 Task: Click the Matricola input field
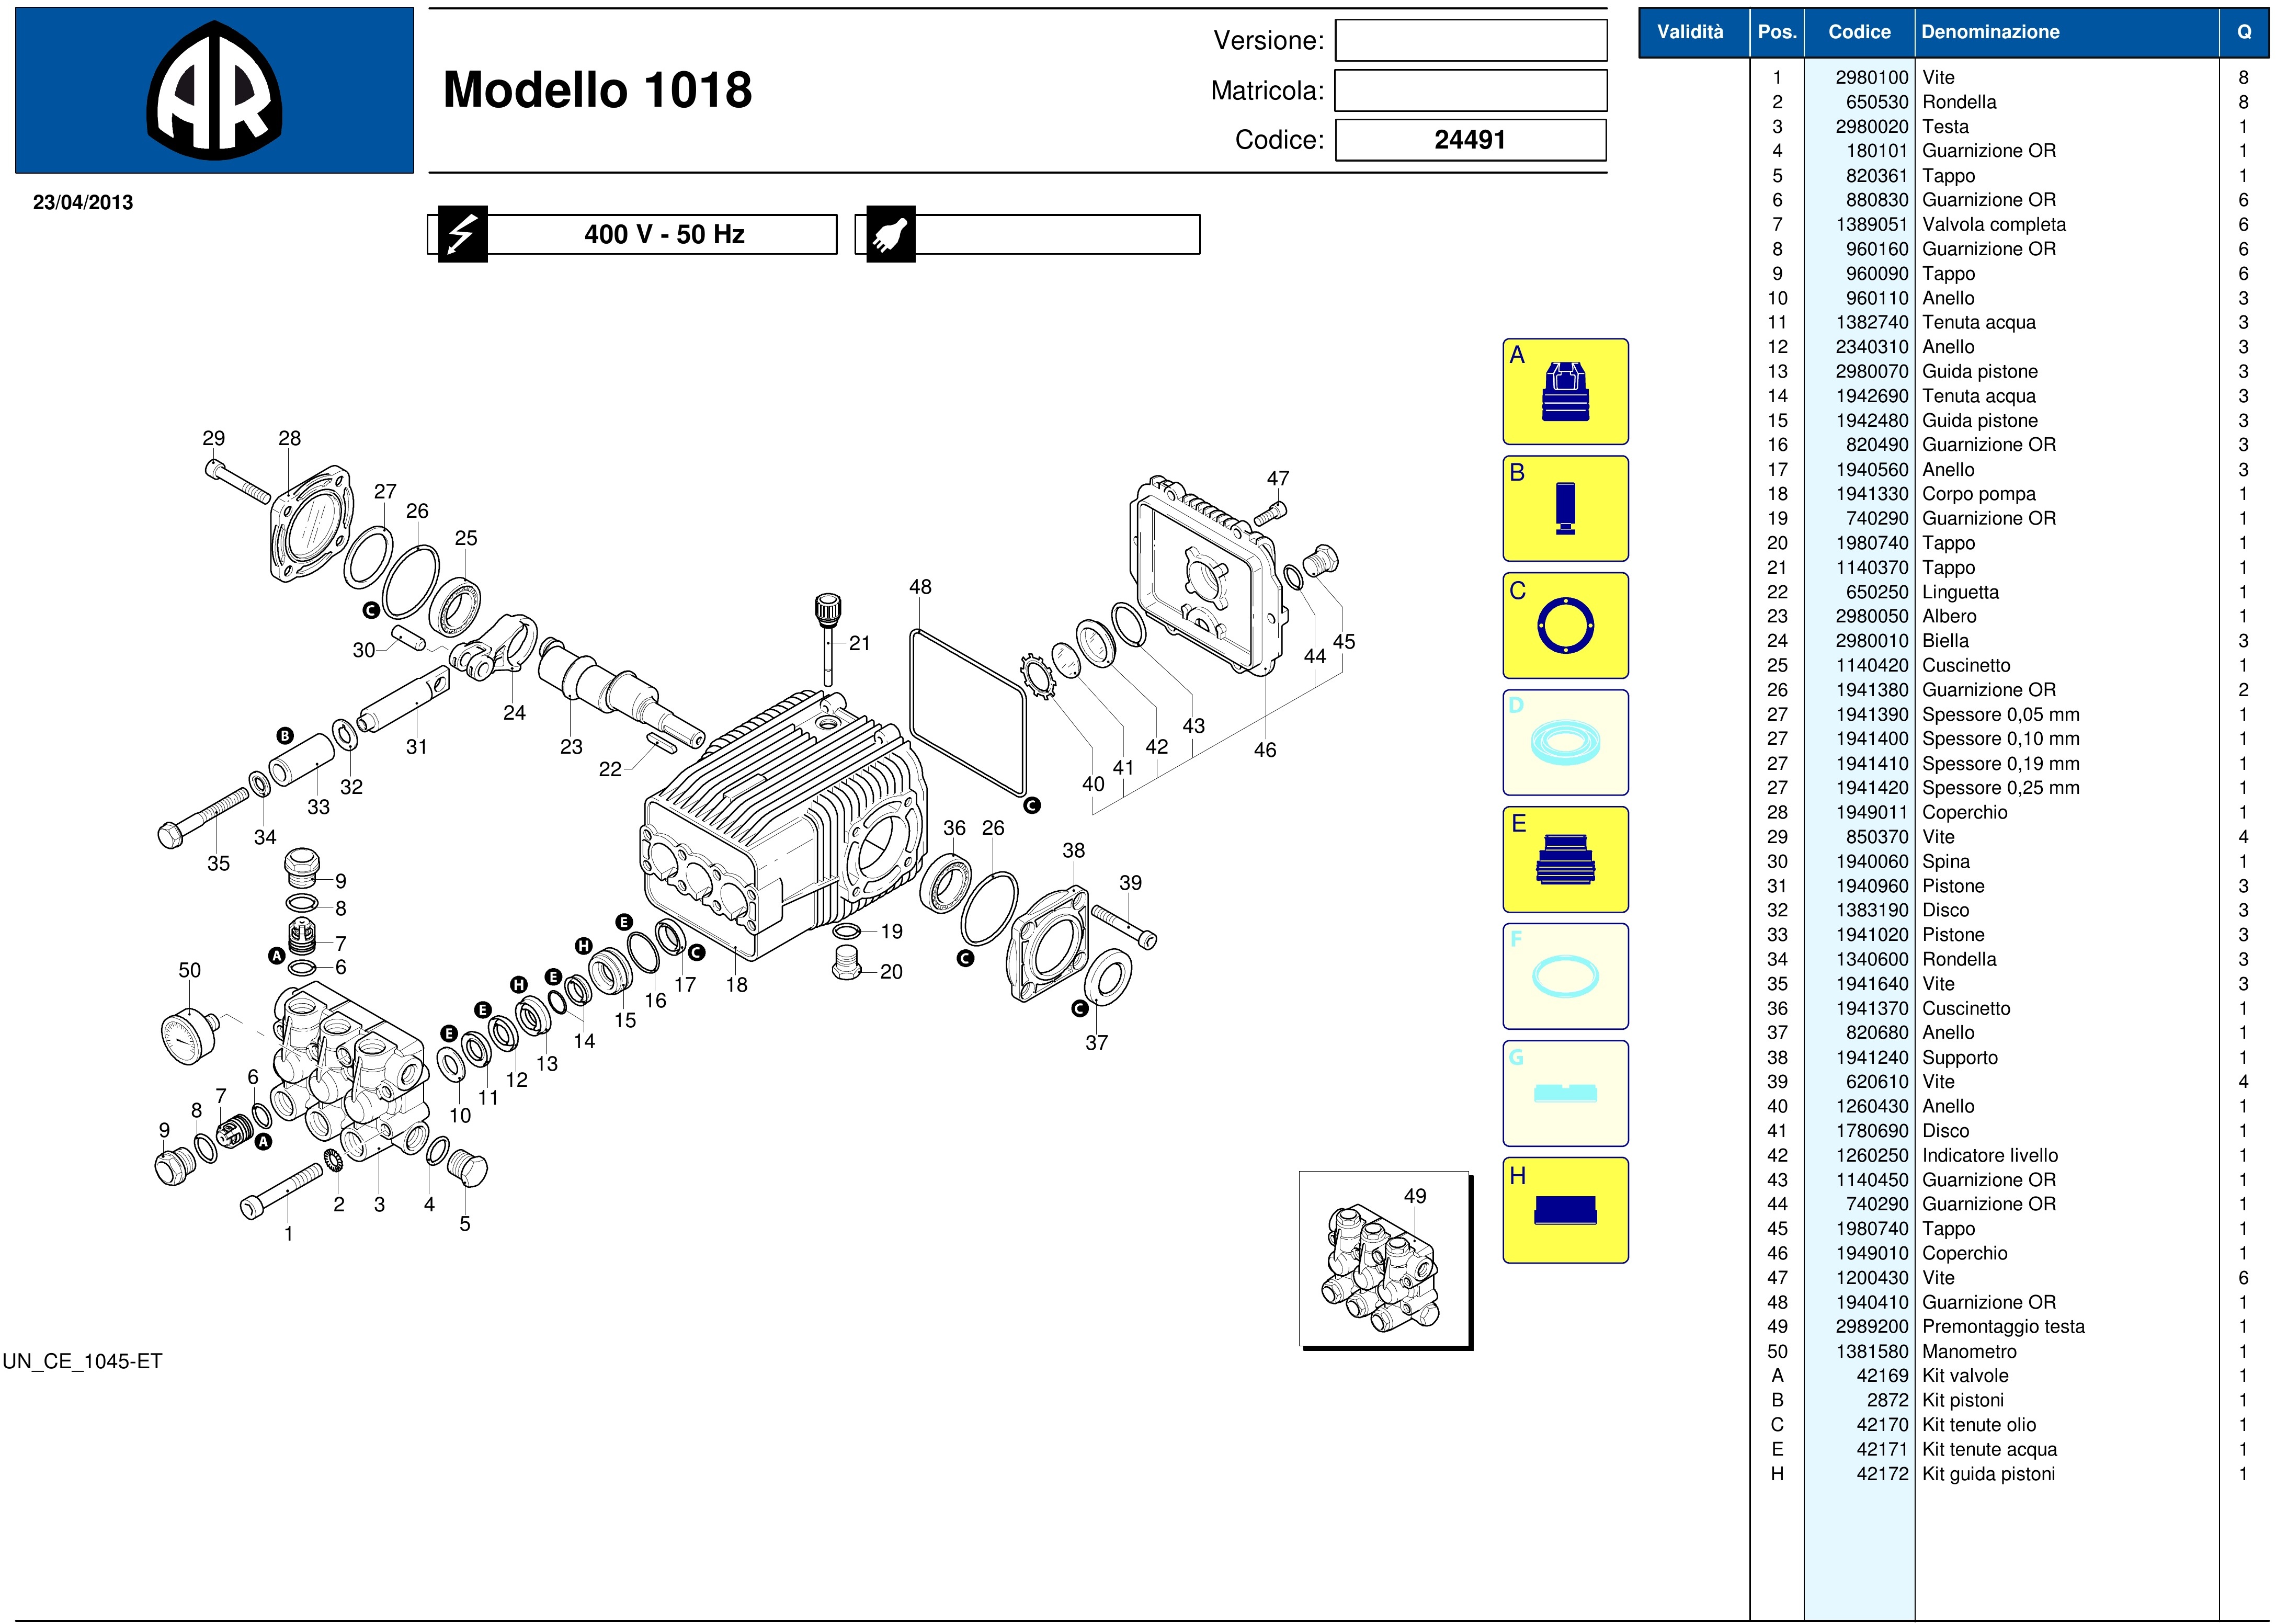pyautogui.click(x=1470, y=91)
